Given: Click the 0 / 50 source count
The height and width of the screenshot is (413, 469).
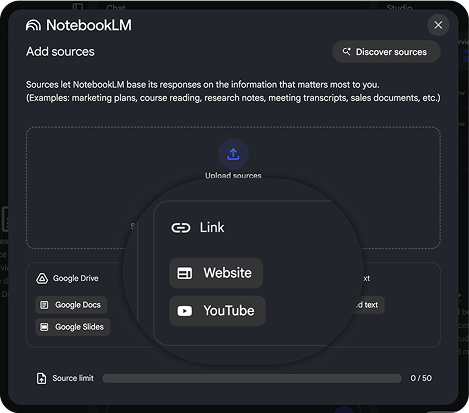Looking at the screenshot, I should point(421,378).
